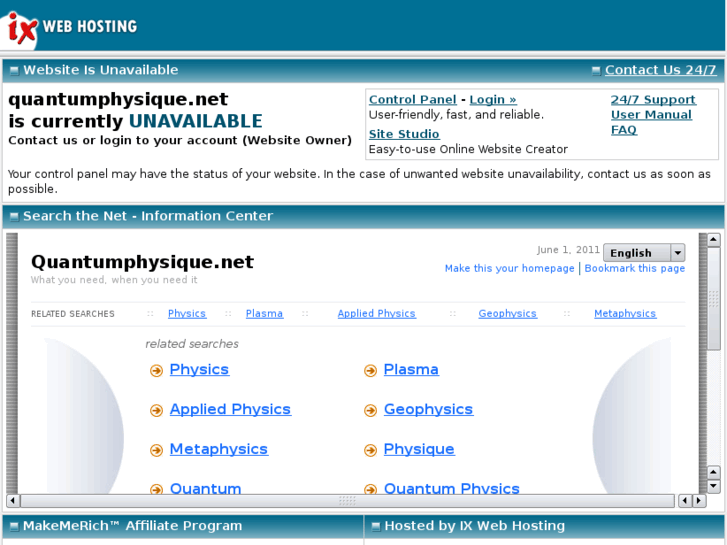Open the English language dropdown
727x545 pixels.
[644, 253]
